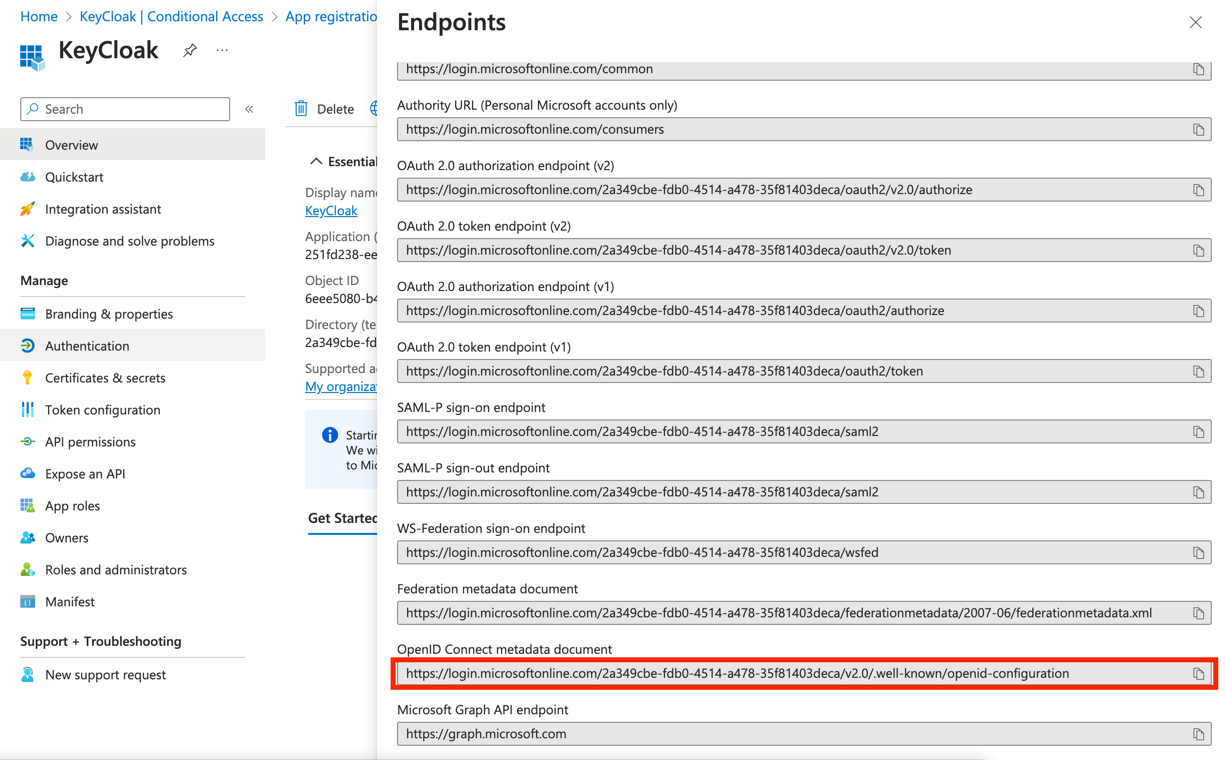Screen dimensions: 1225x760
Task: Open the KeyCloak display name link
Action: [330, 210]
